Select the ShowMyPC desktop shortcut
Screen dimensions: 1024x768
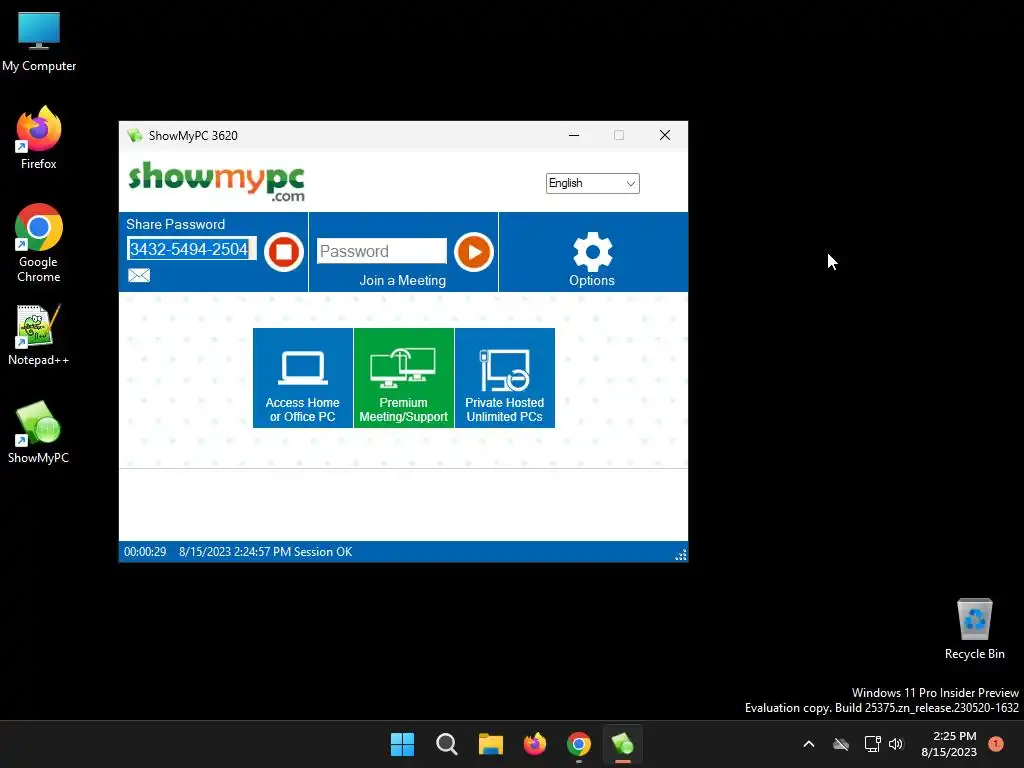click(x=39, y=432)
